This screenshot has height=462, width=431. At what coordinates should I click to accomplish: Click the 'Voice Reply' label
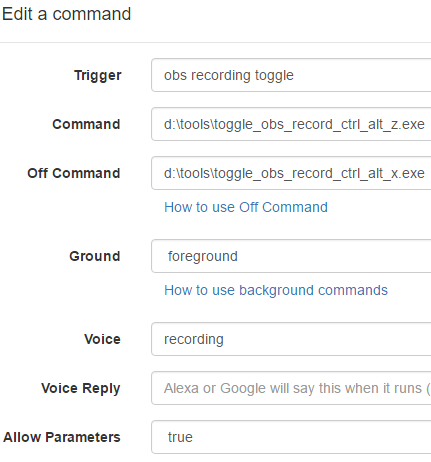tap(81, 389)
